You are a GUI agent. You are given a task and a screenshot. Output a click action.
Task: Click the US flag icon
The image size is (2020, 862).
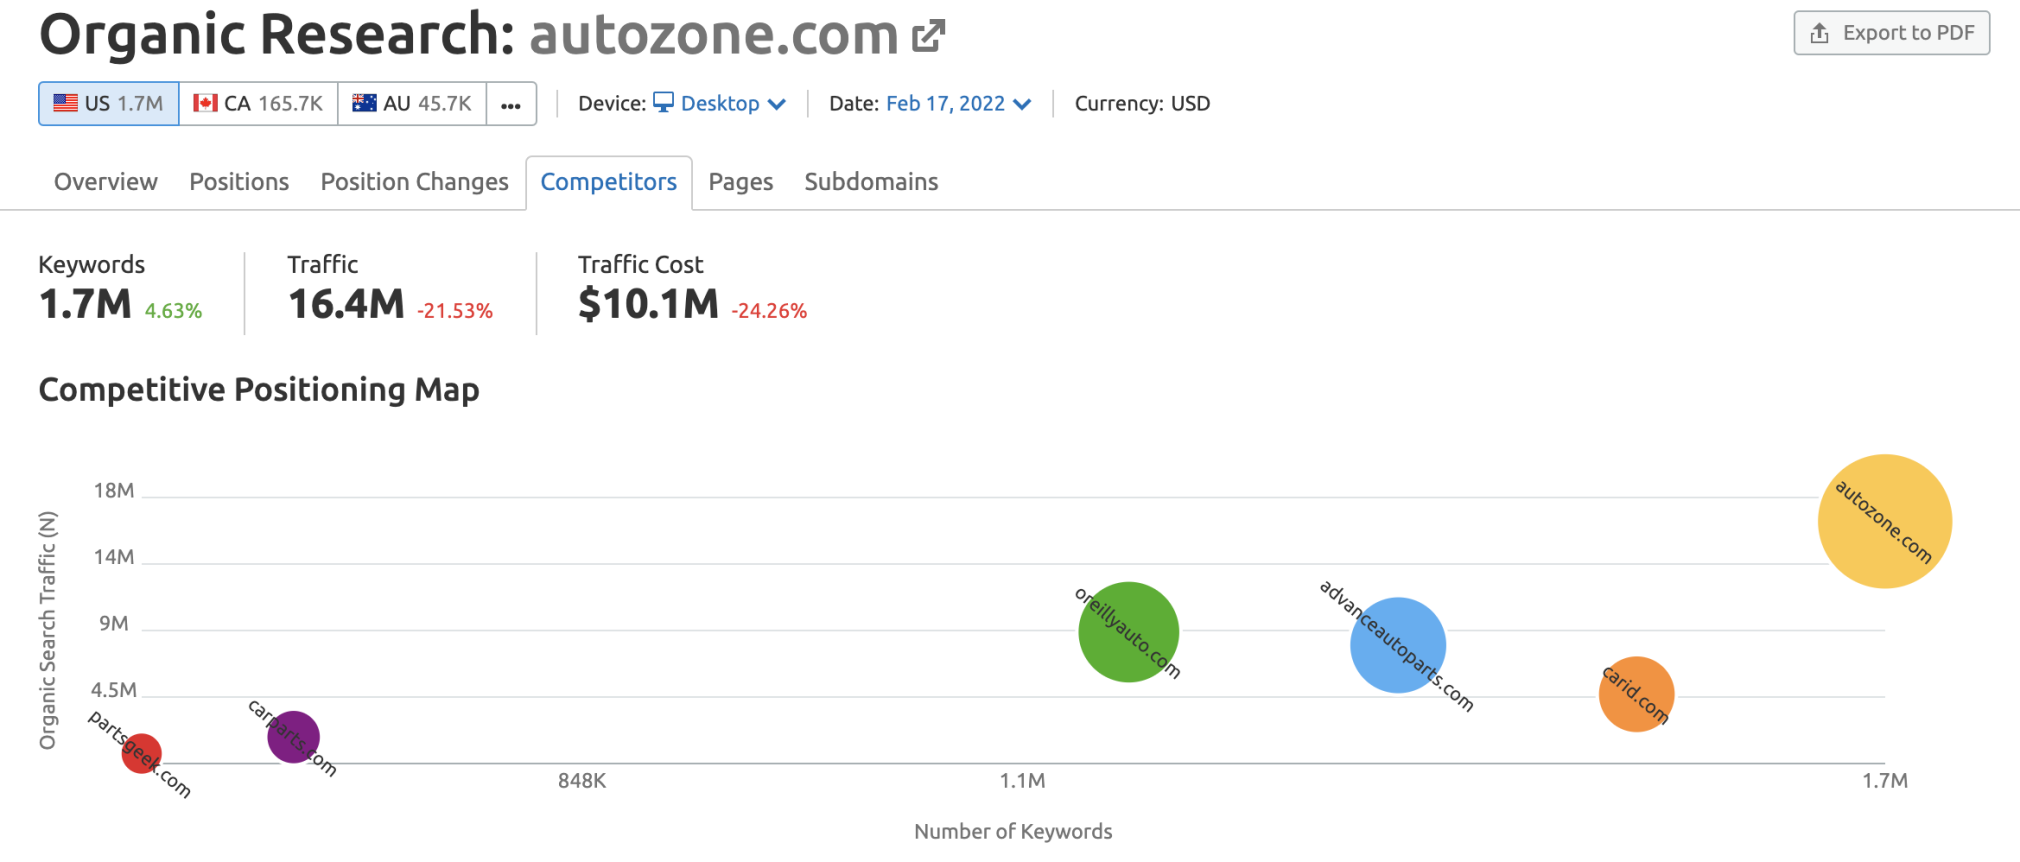[x=66, y=103]
